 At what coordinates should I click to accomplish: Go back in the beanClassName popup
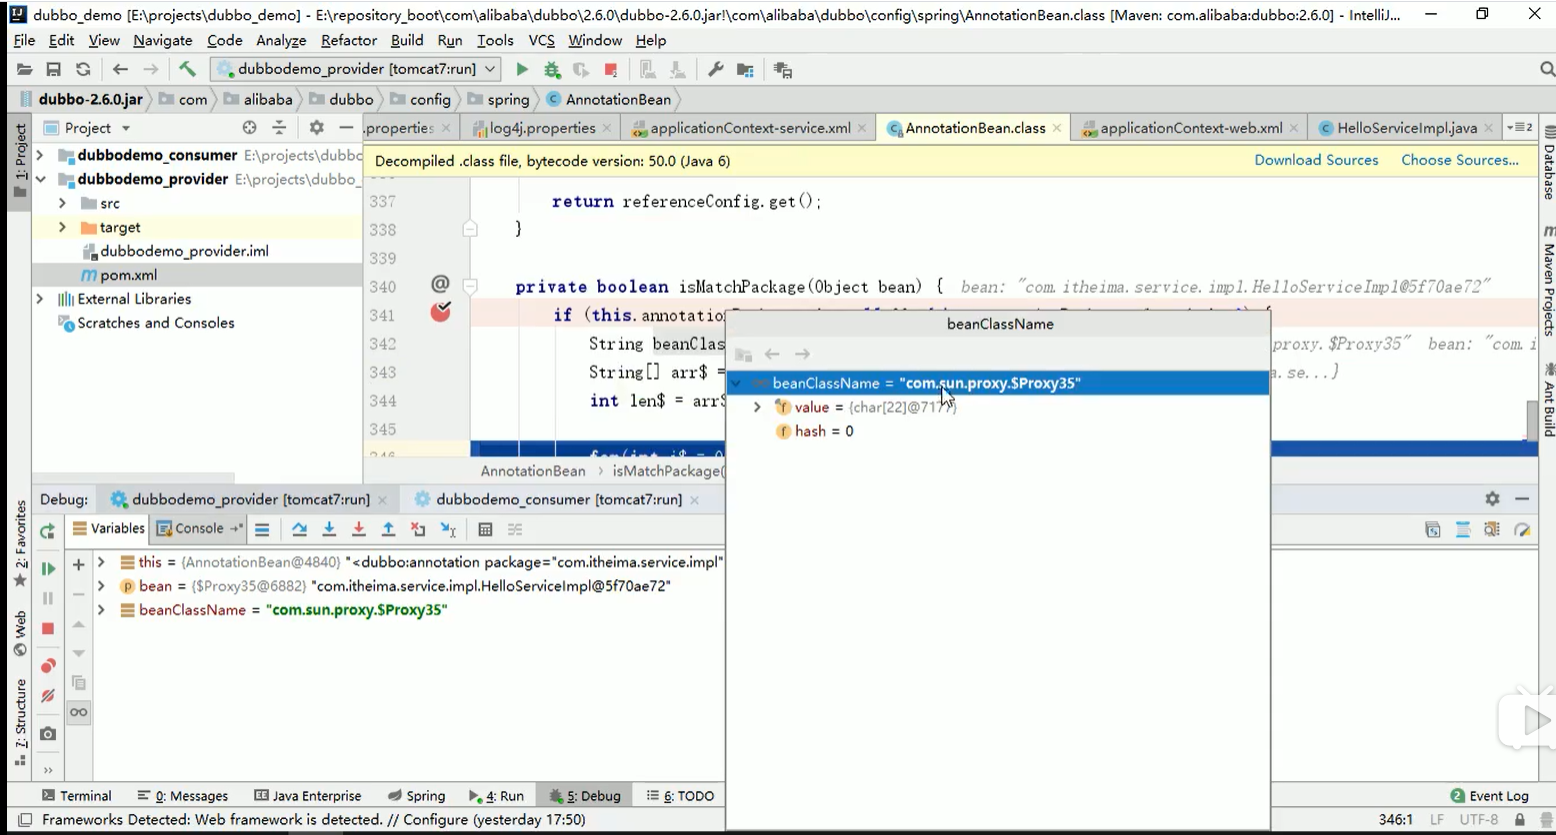772,354
